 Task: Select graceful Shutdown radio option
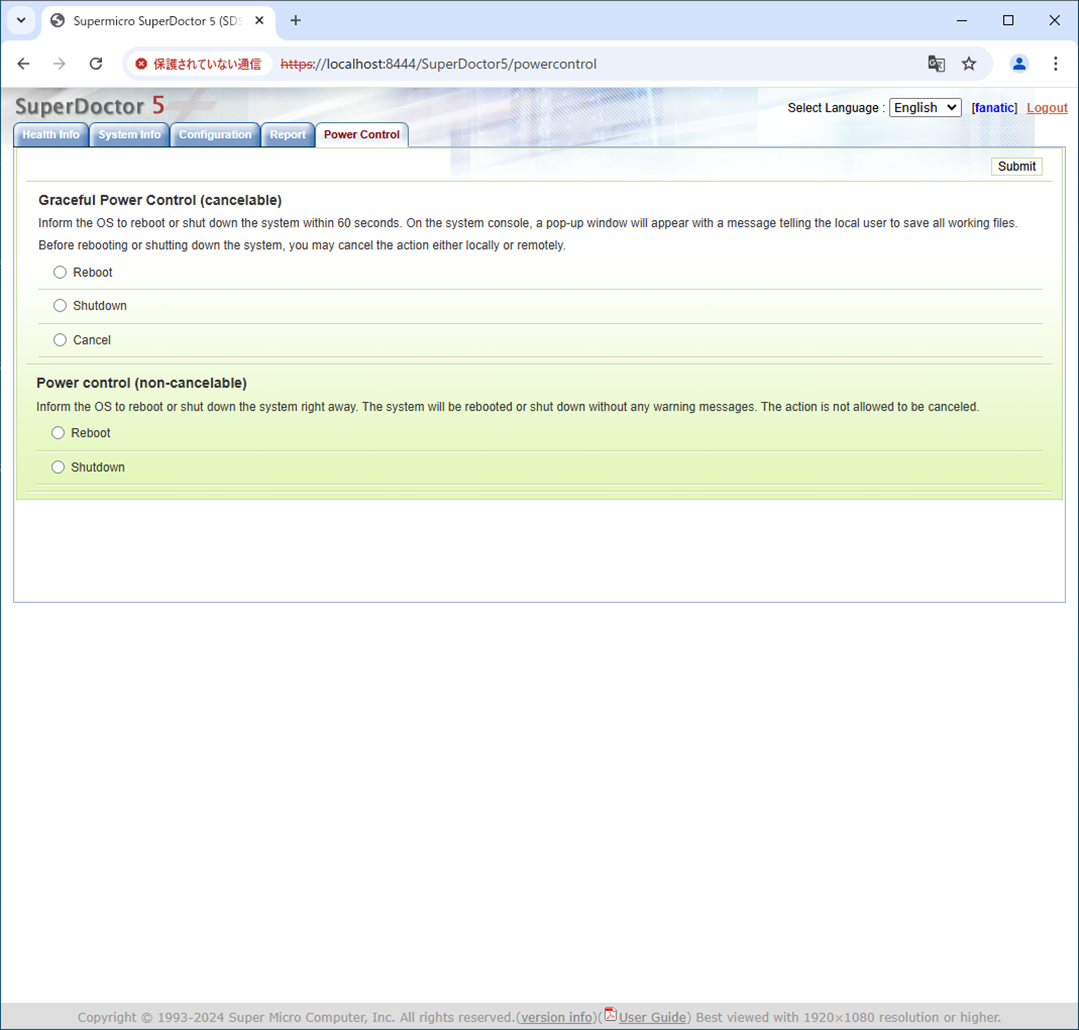click(x=60, y=305)
